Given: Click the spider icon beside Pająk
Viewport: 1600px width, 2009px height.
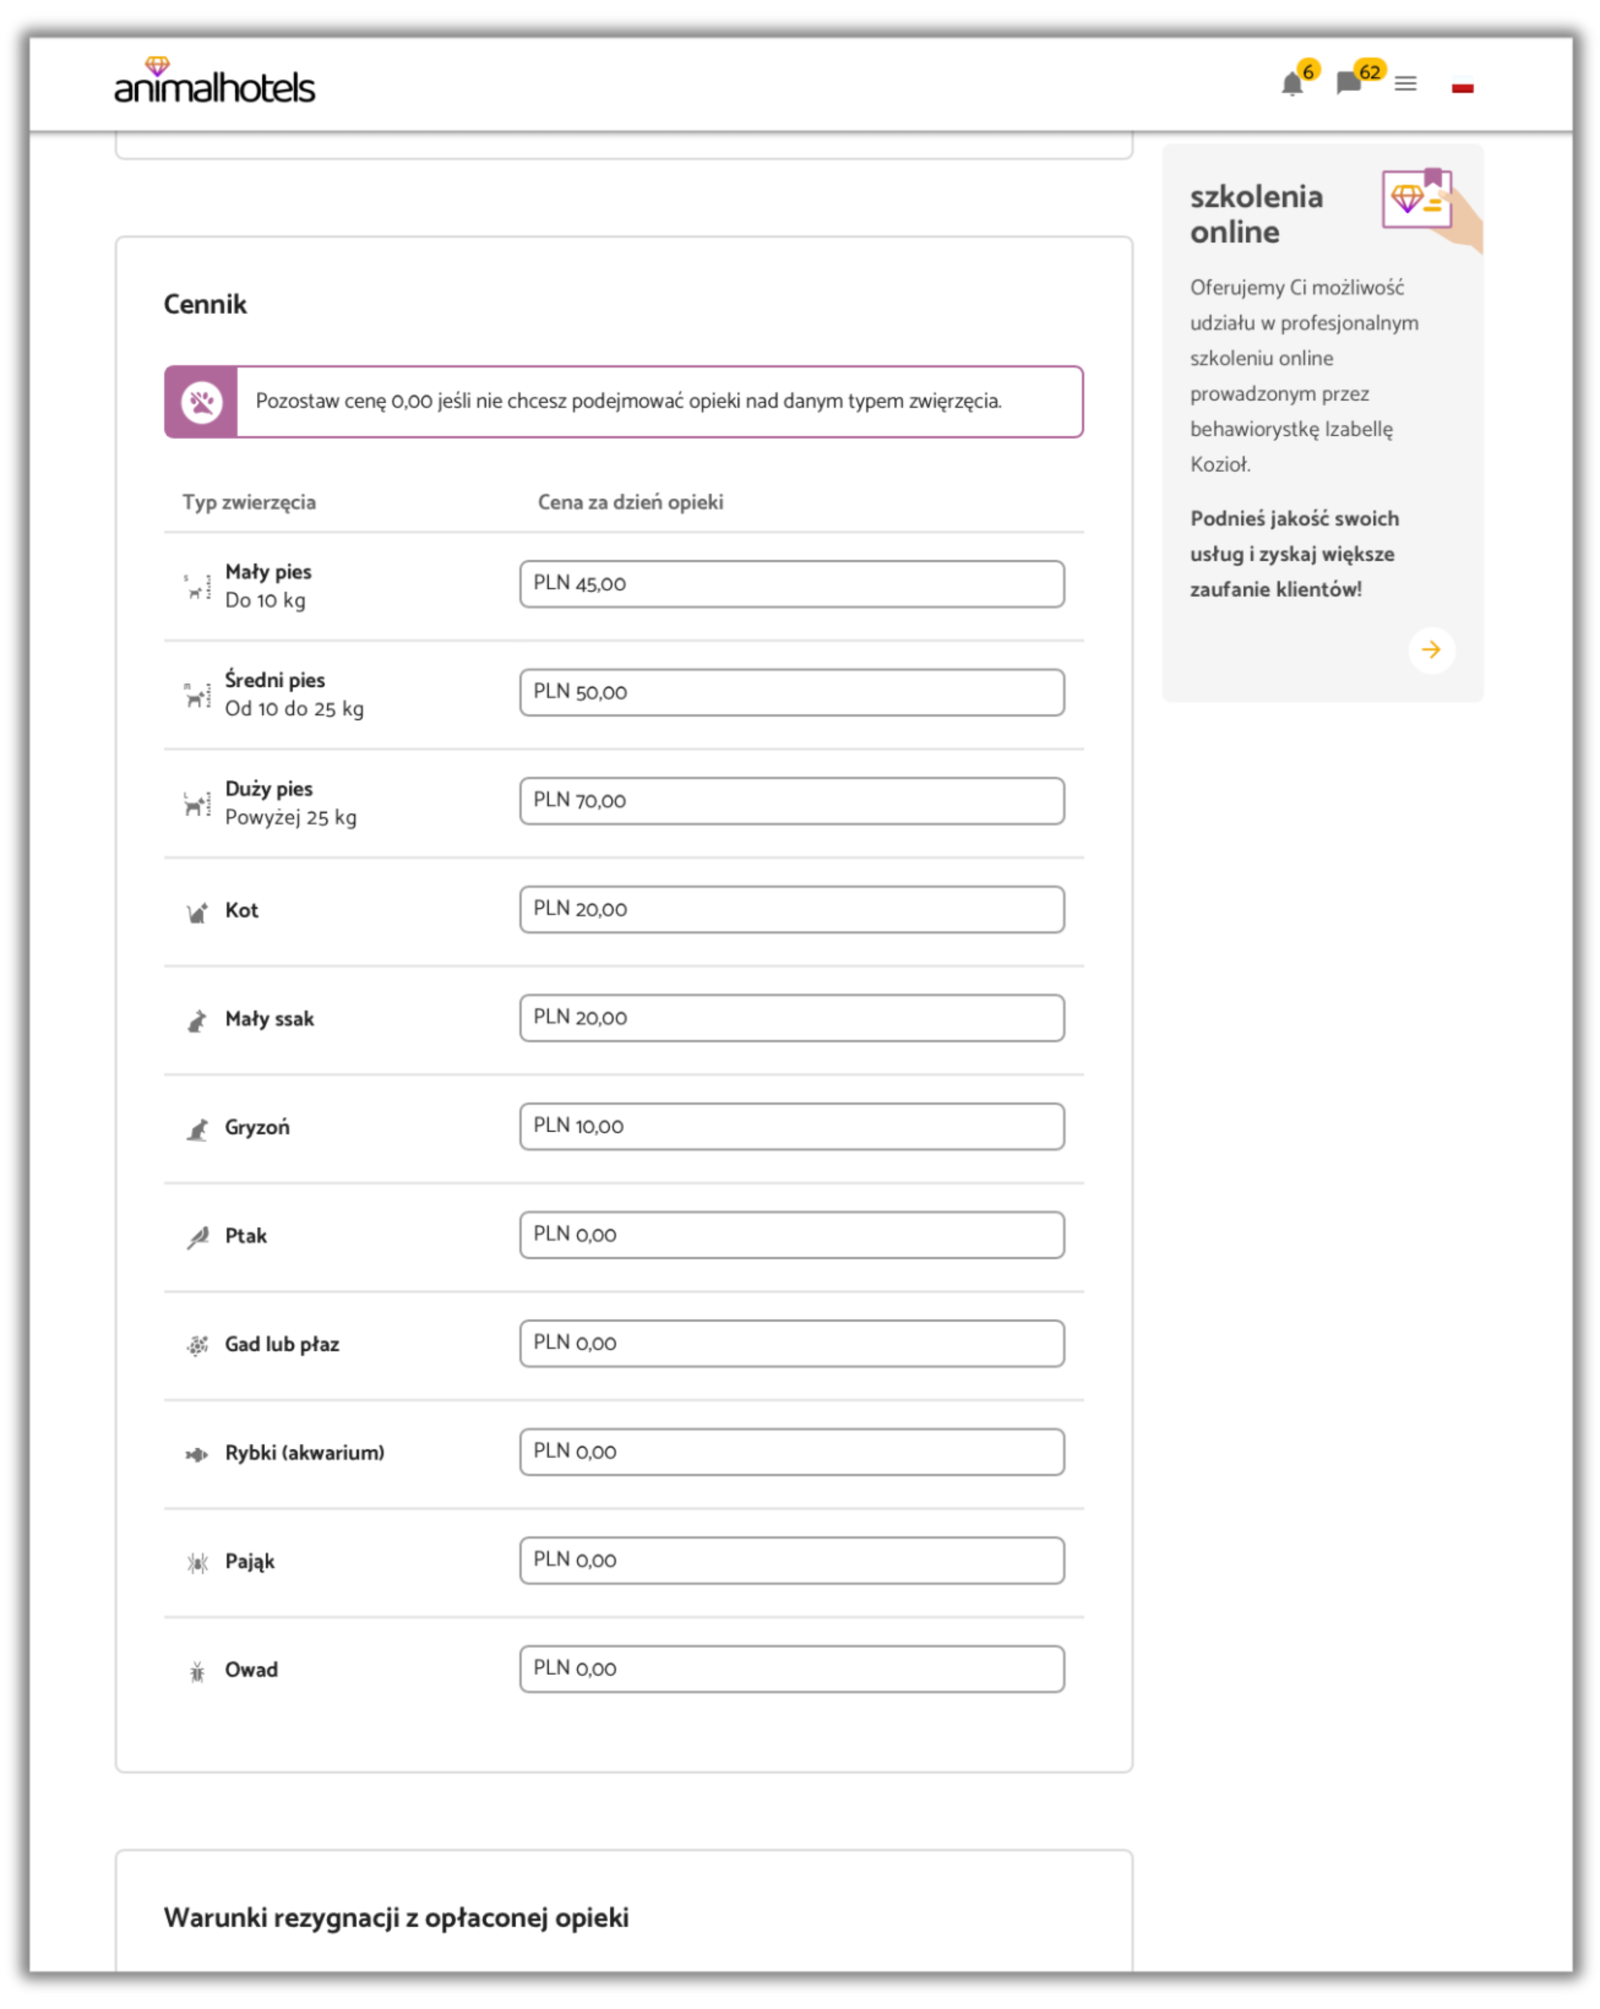Looking at the screenshot, I should click(197, 1563).
